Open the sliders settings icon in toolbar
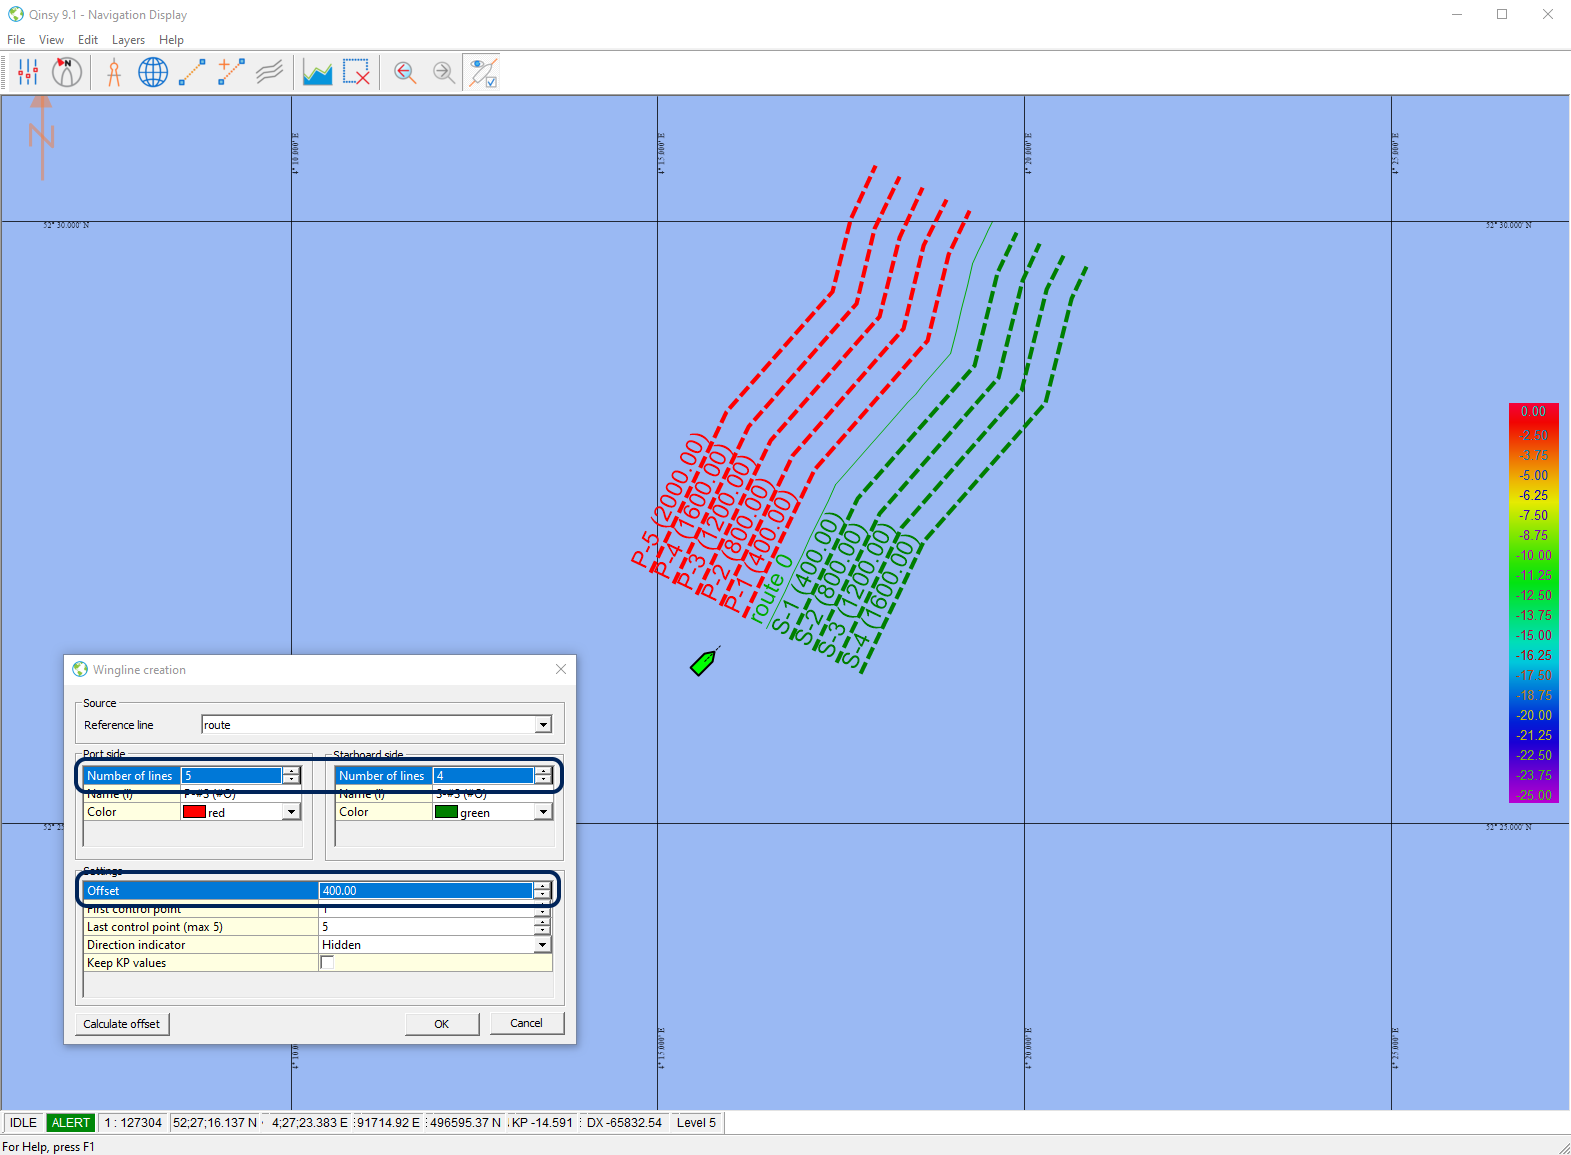Screen dimensions: 1571x1155 (x=28, y=72)
